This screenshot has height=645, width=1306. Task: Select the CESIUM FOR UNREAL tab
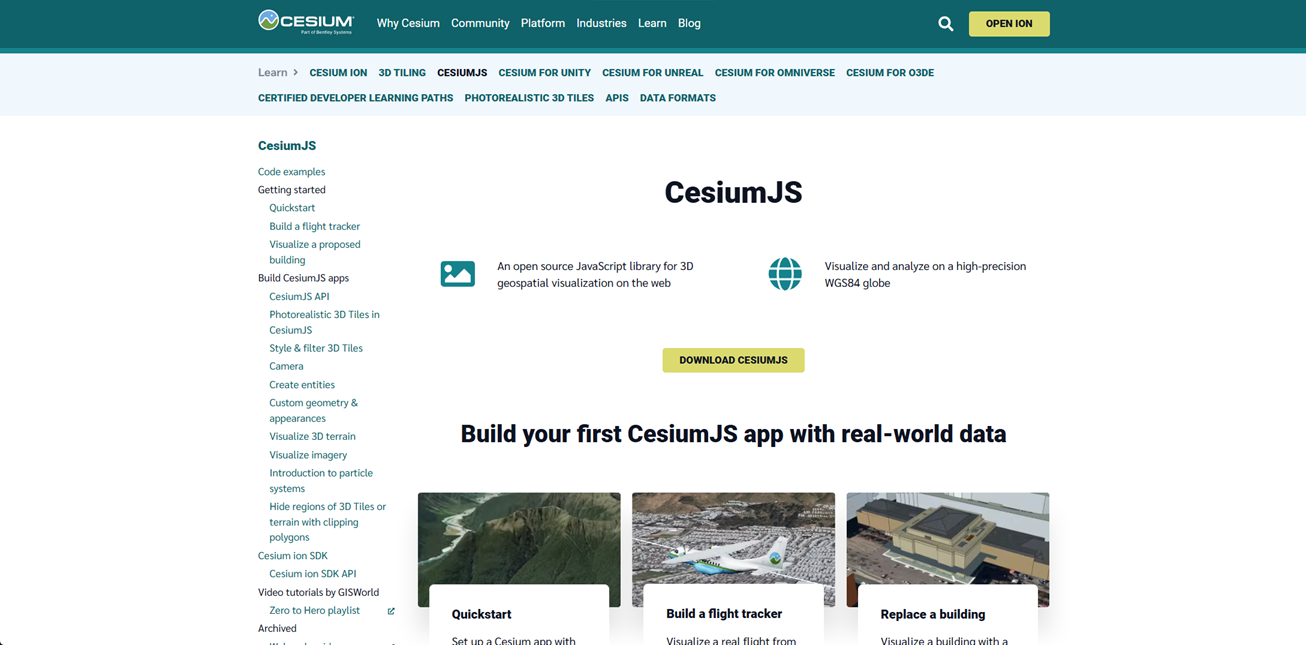pyautogui.click(x=652, y=73)
